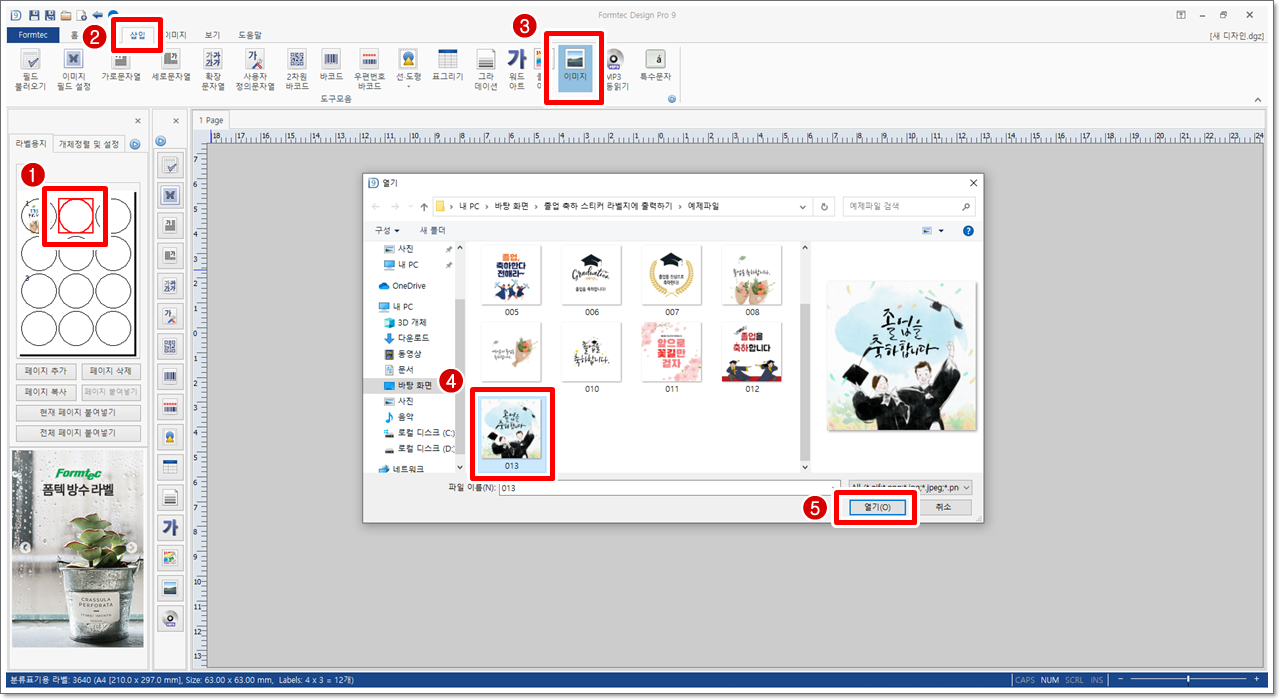Switch to the 라벨용지 panel tab

pyautogui.click(x=30, y=144)
